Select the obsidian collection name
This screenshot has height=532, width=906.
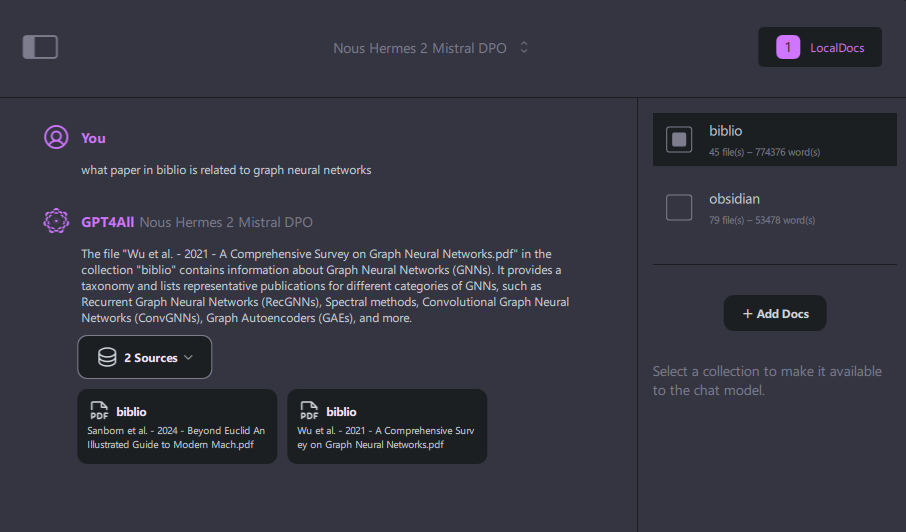pyautogui.click(x=734, y=199)
